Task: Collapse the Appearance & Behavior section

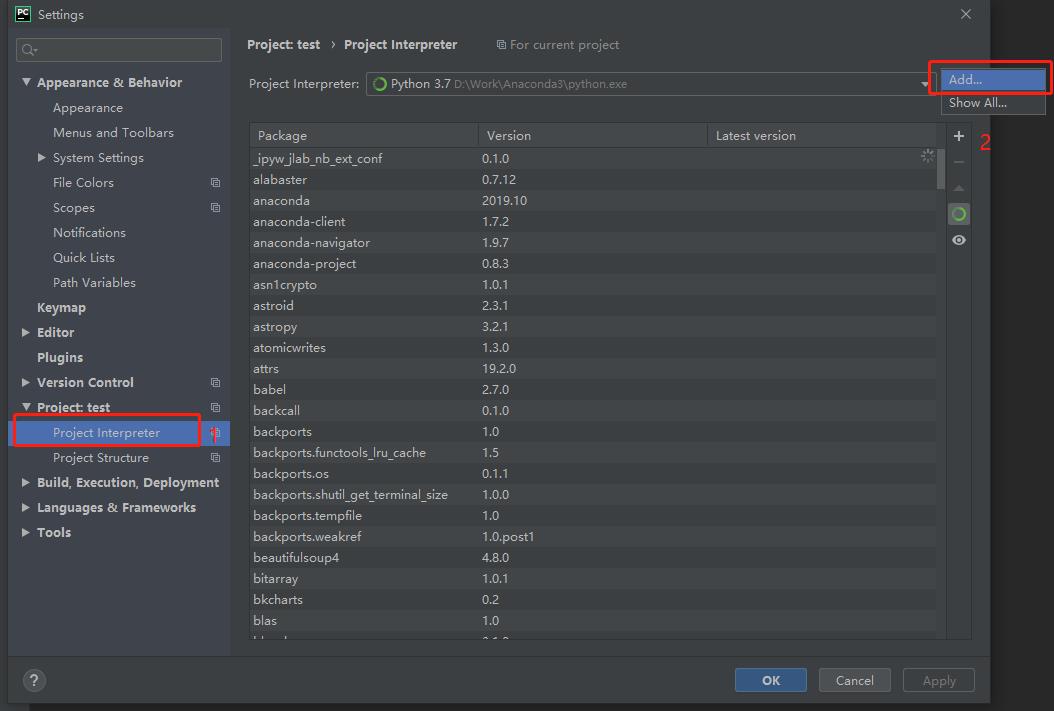Action: tap(26, 82)
